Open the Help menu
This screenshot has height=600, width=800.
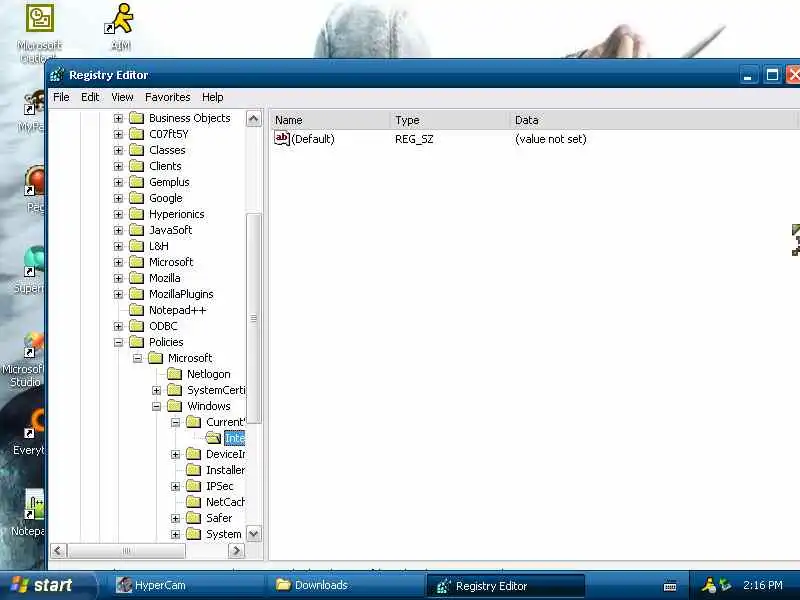coord(213,97)
